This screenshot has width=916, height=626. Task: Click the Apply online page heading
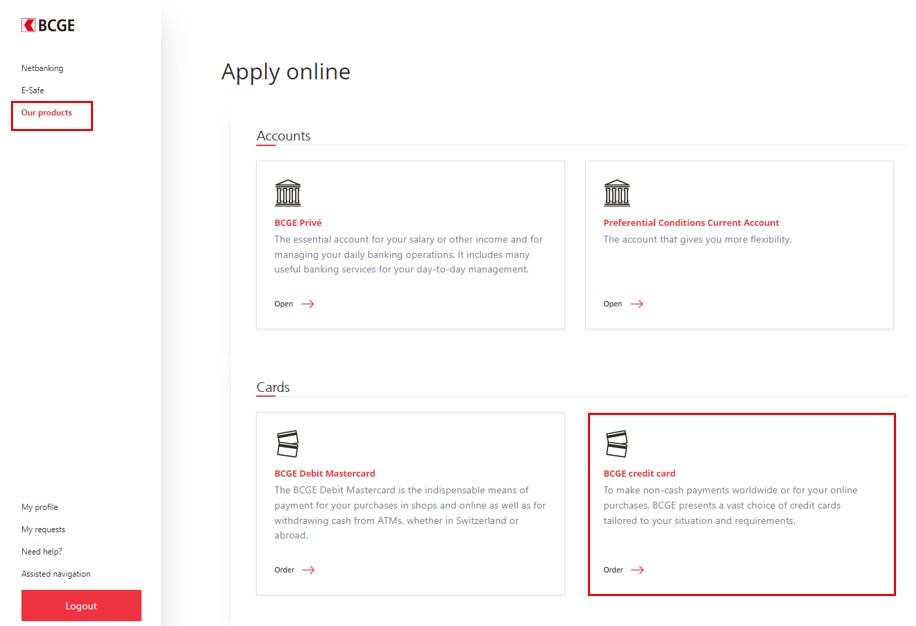point(286,72)
